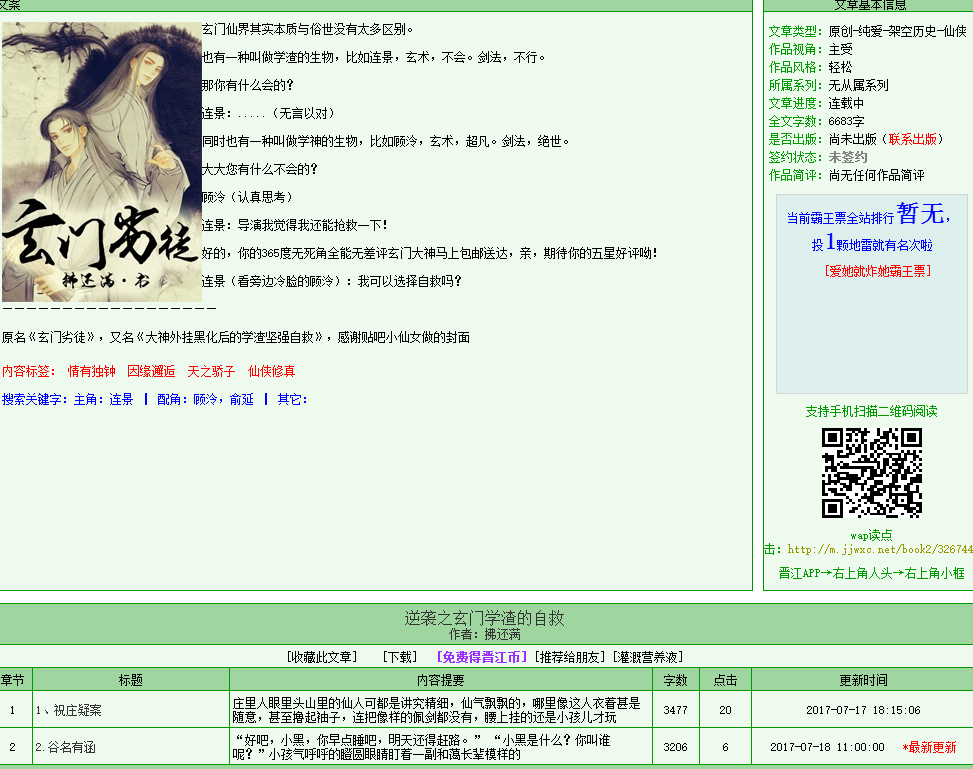This screenshot has height=769, width=973.
Task: Click the chapter 2 summary starting 好吧，小黑
Action: (422, 747)
